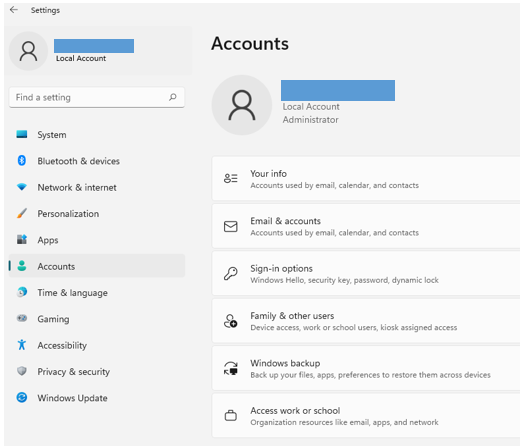Click the Accounts person icon in sidebar
The width and height of the screenshot is (526, 446).
click(x=22, y=266)
